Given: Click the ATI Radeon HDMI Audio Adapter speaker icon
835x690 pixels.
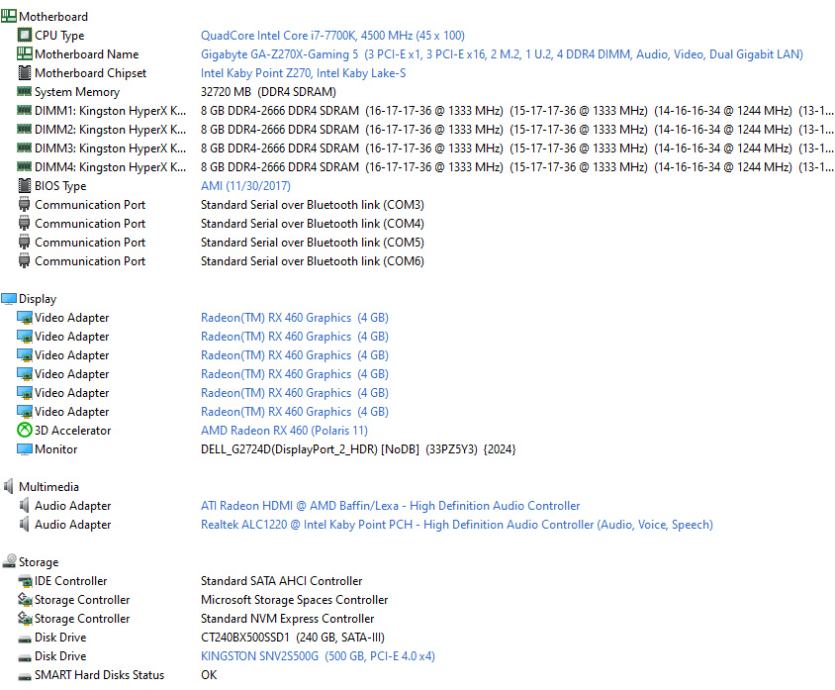Looking at the screenshot, I should coord(24,505).
